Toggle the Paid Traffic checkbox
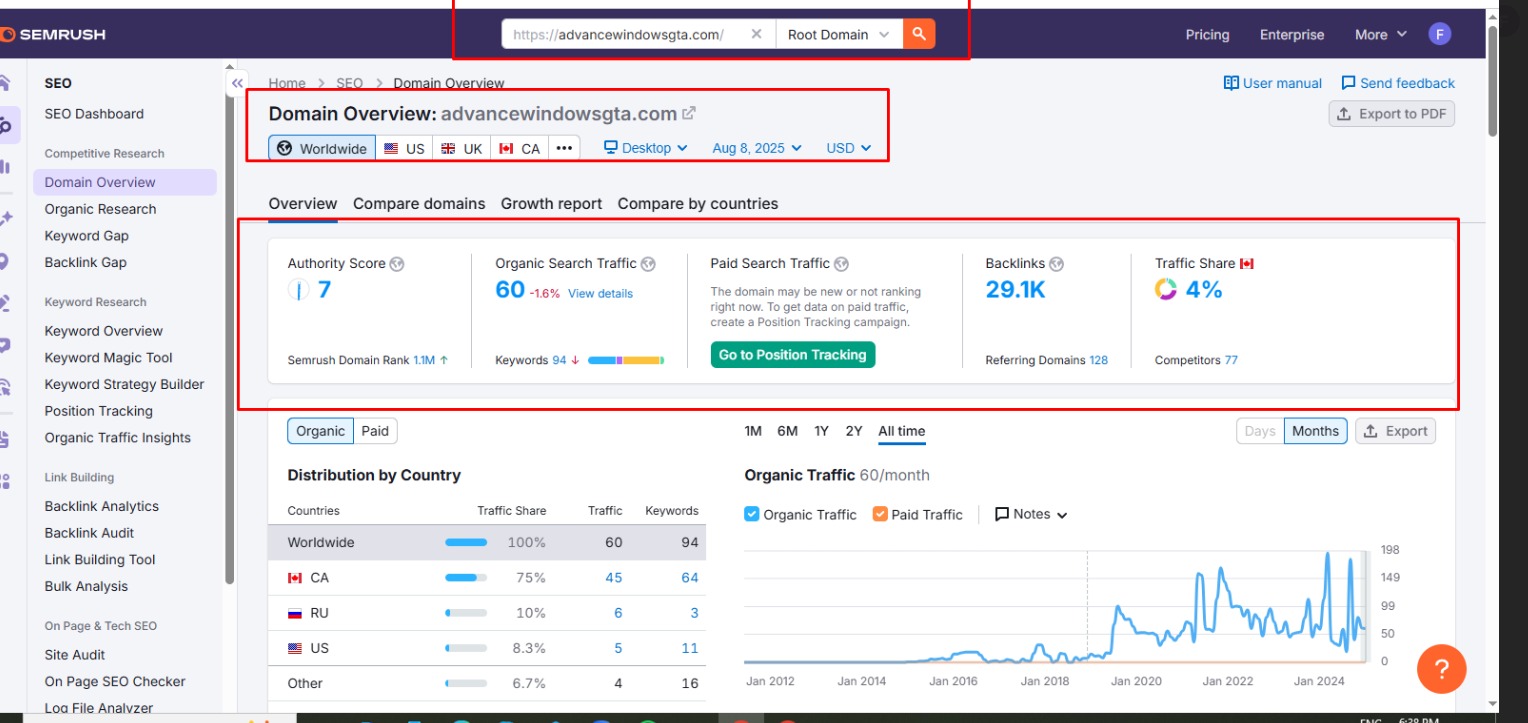Screen dimensions: 1528x723 pyautogui.click(x=880, y=514)
